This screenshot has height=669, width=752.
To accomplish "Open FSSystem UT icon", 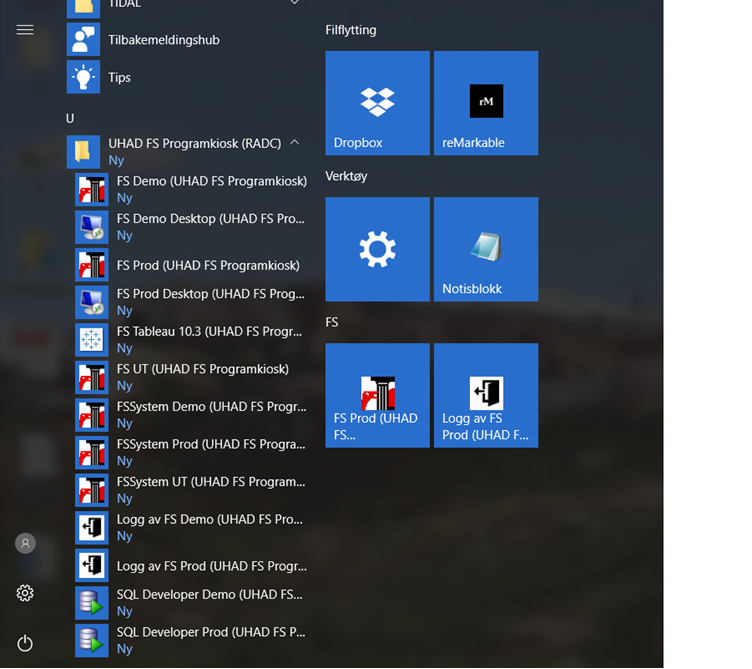I will (92, 490).
